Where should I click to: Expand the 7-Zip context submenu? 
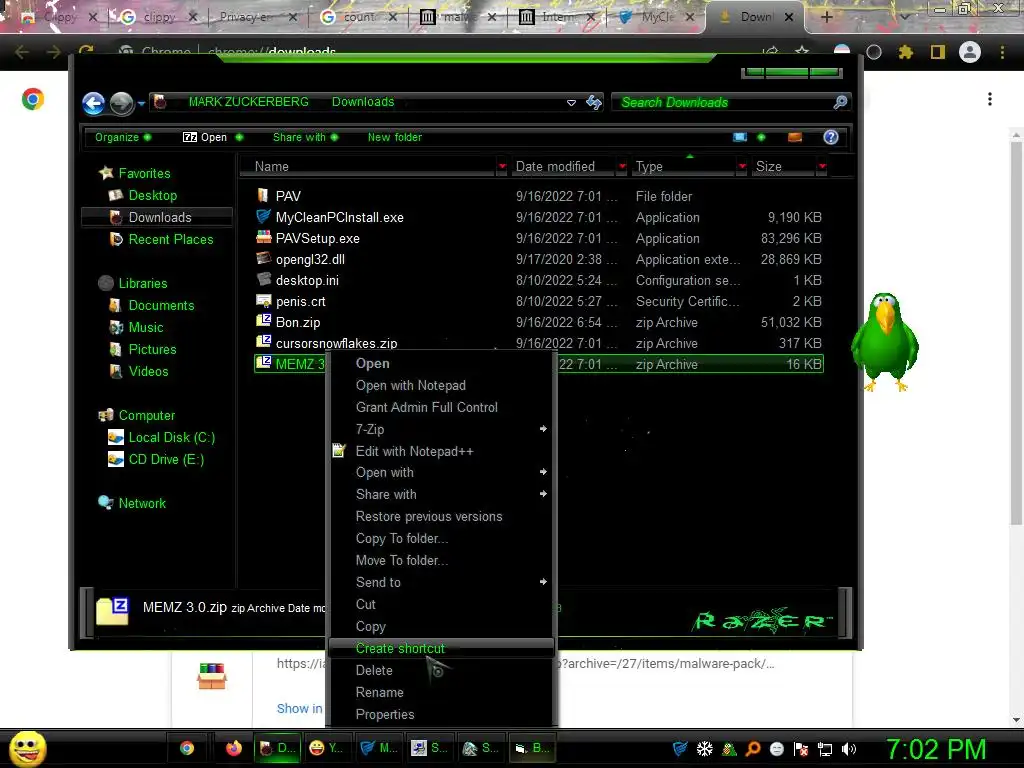pyautogui.click(x=441, y=429)
